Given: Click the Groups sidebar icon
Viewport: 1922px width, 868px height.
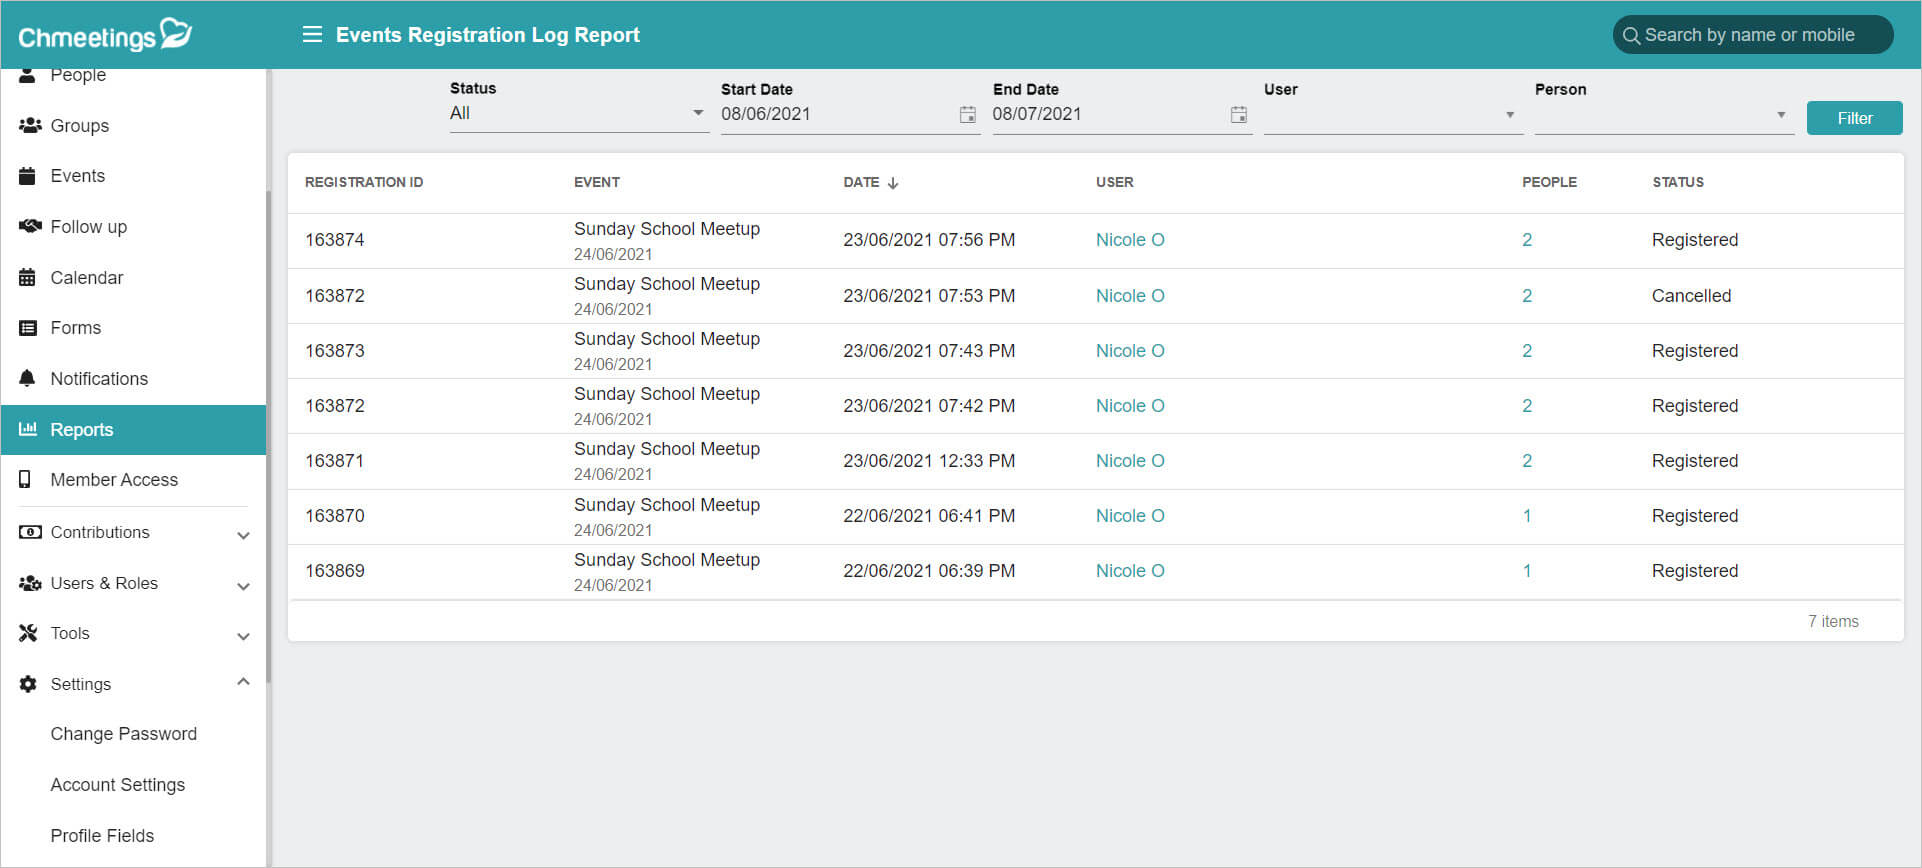Looking at the screenshot, I should coord(30,126).
